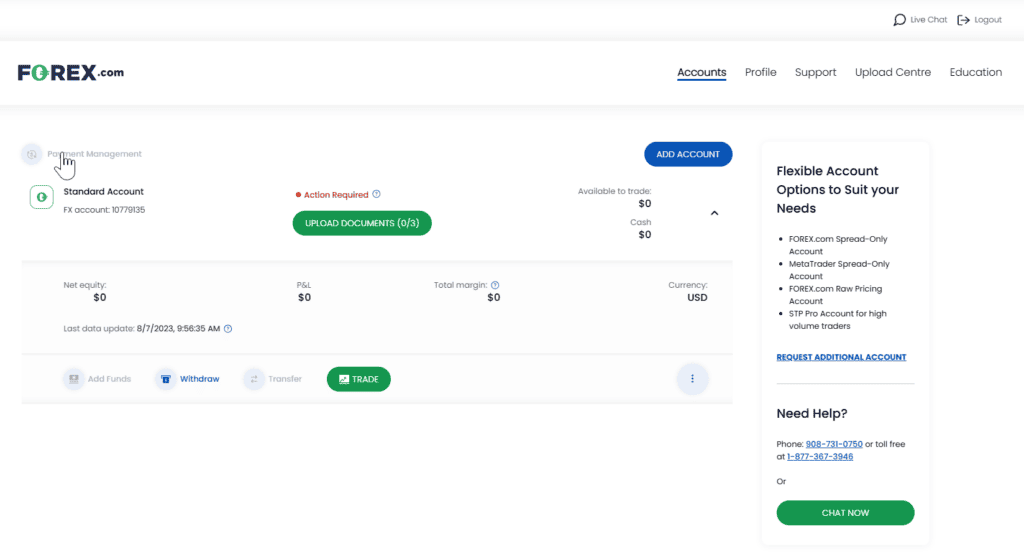Click the Net equity label
The width and height of the screenshot is (1024, 552).
tap(85, 285)
